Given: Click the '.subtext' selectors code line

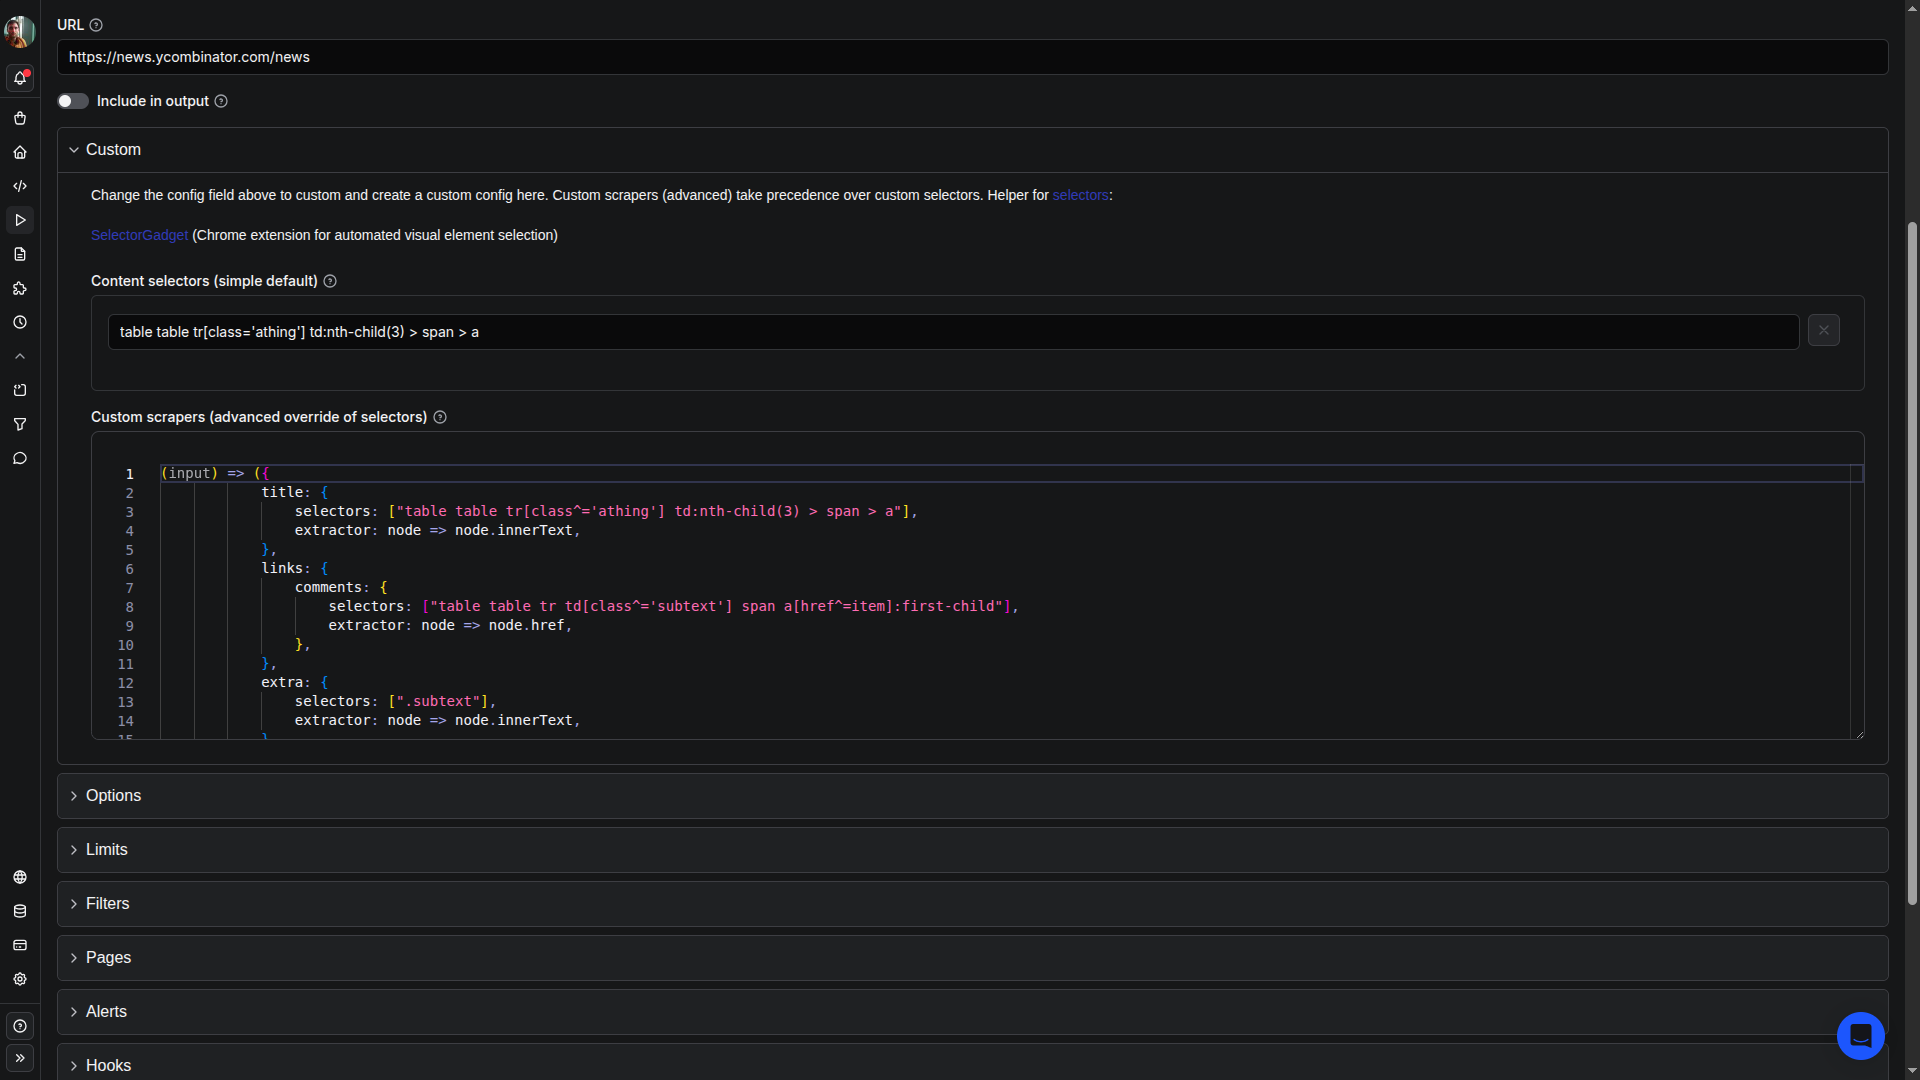Looking at the screenshot, I should coord(395,701).
